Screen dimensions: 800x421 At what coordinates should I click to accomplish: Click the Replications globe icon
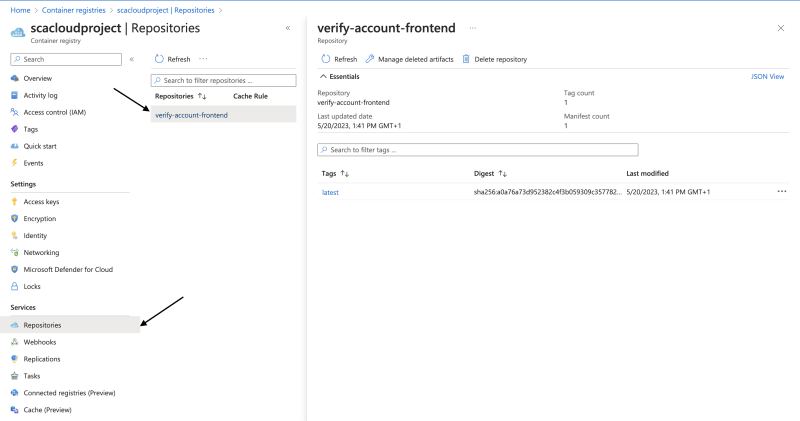(14, 359)
